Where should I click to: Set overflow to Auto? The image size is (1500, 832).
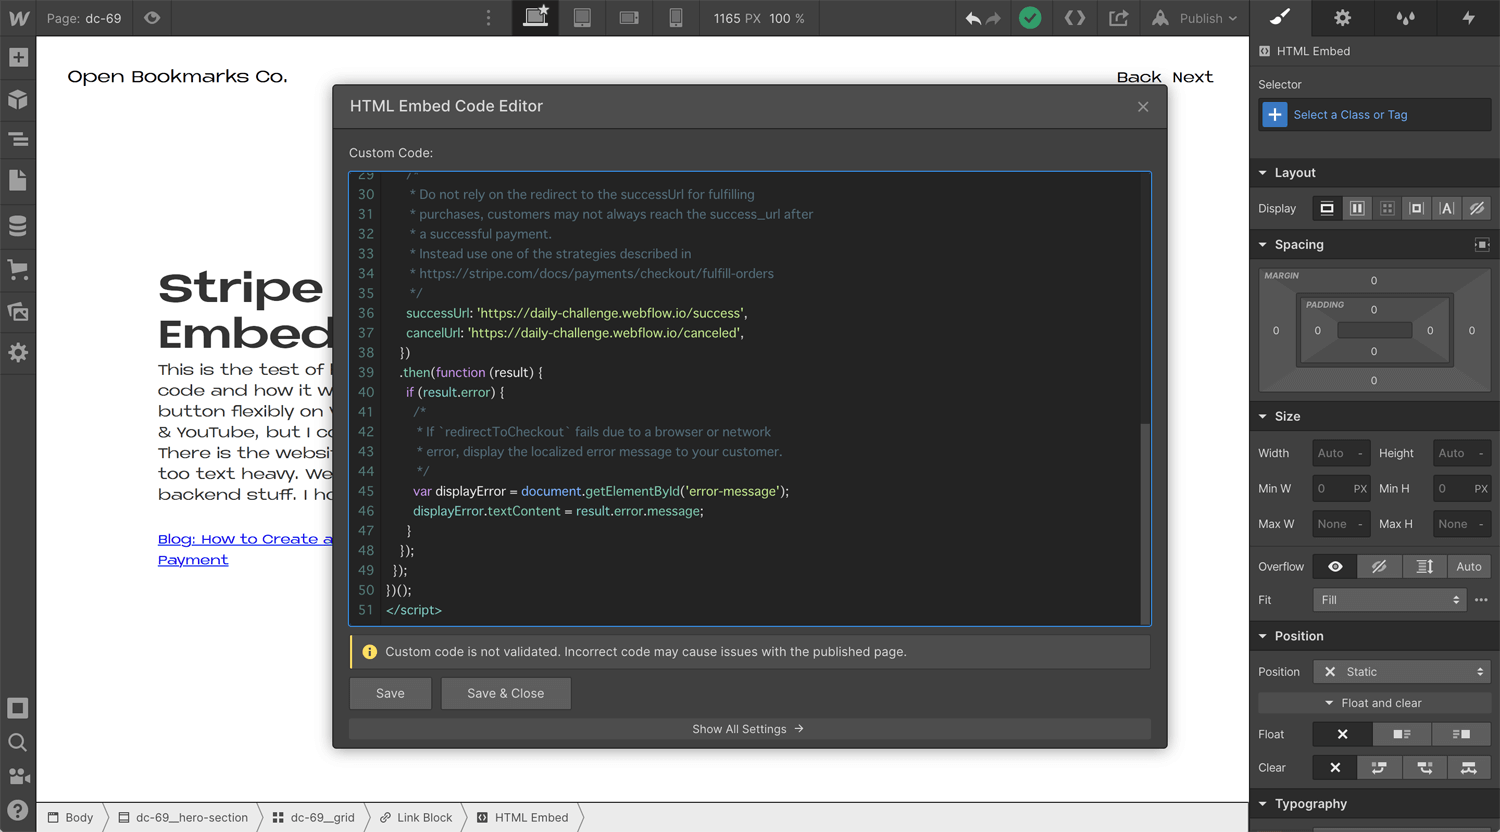[x=1469, y=567]
